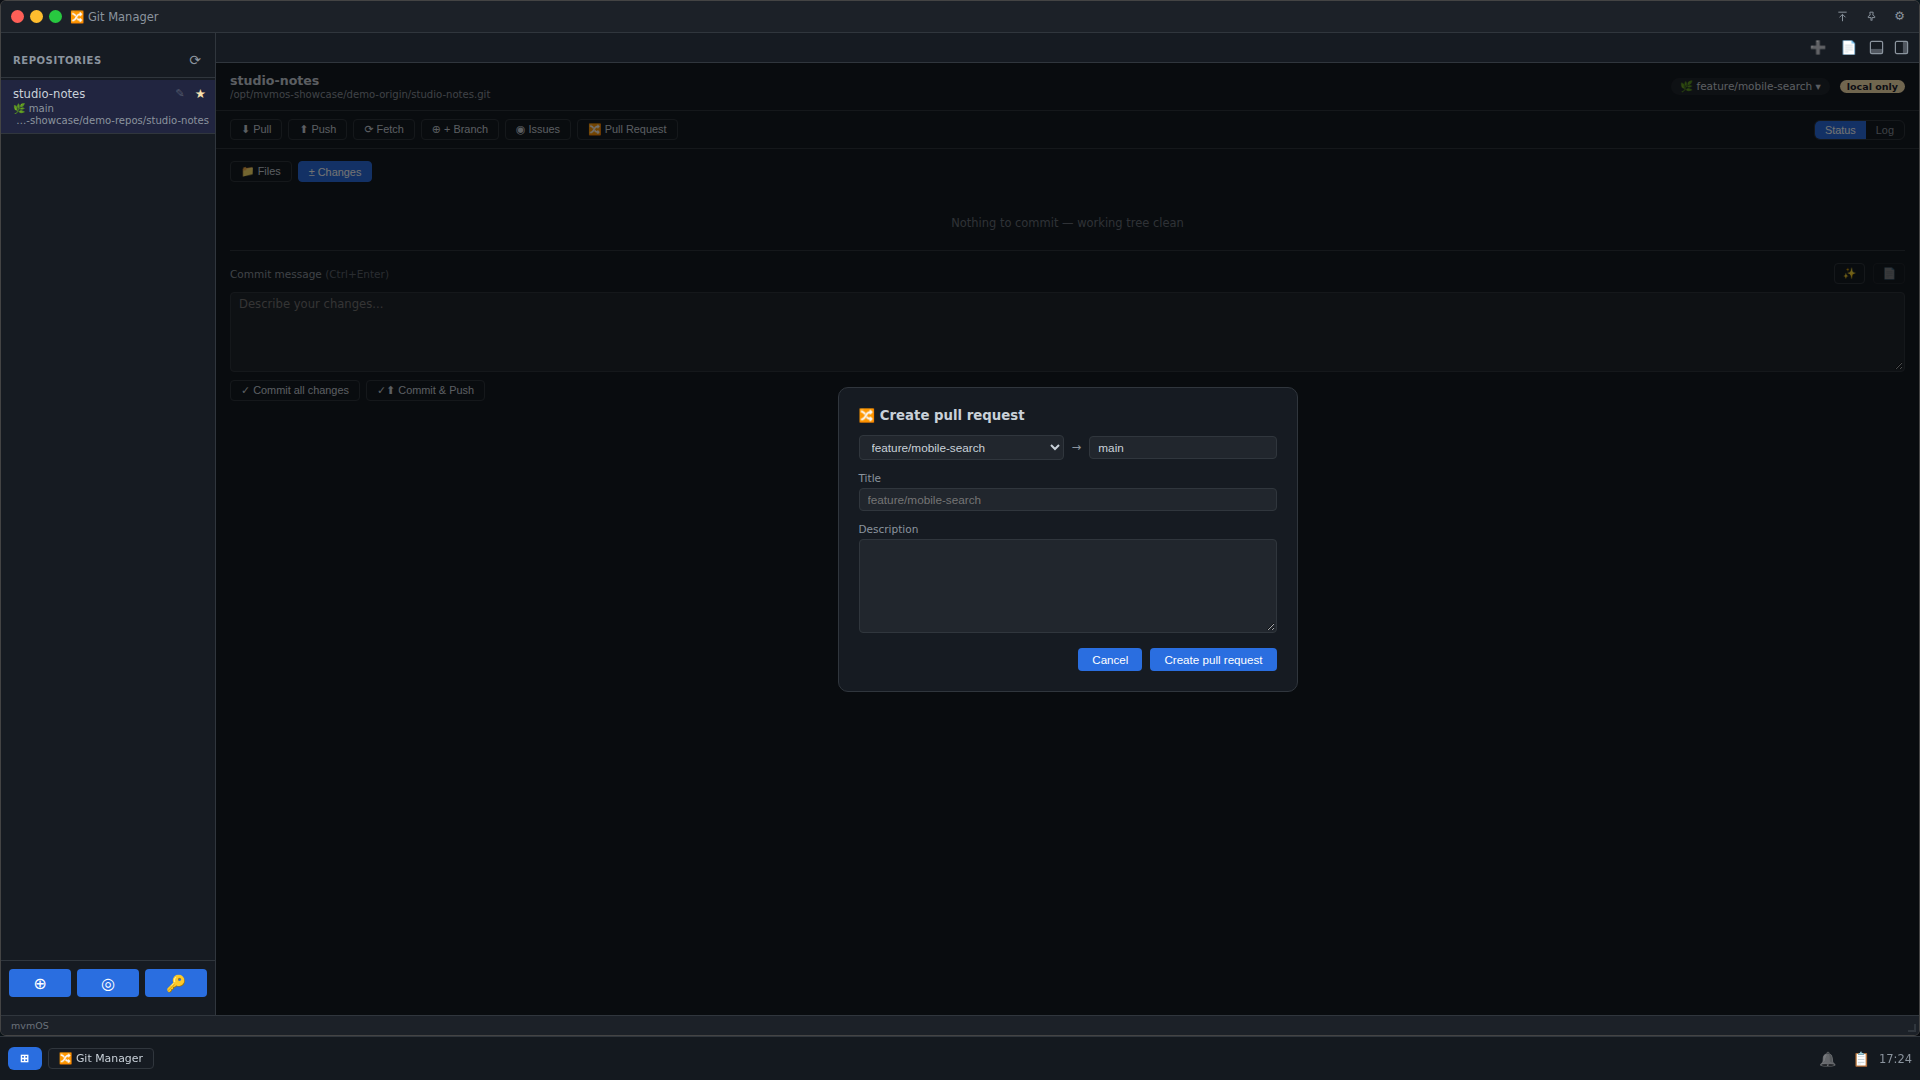Click the mvmOS status bar label

[x=30, y=1026]
